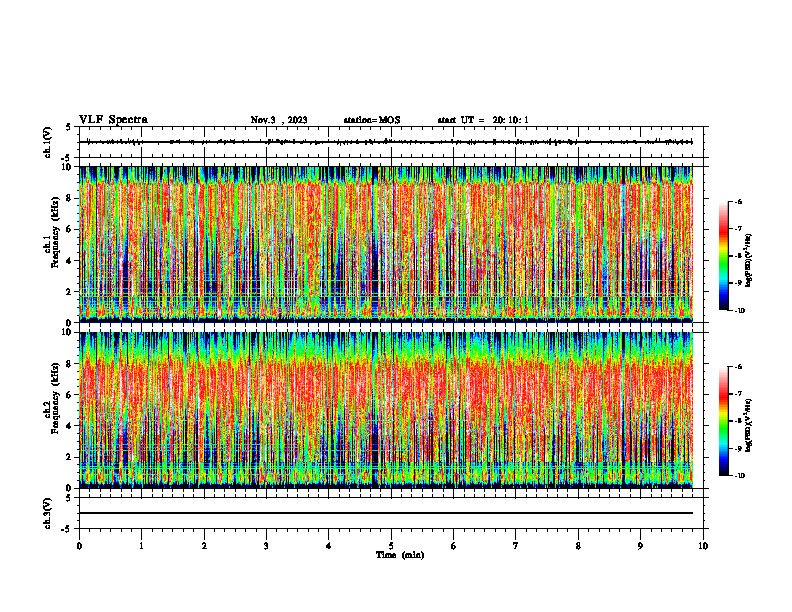Click the "-6" label on ch.2 color bar
Viewport: 792px width, 612px height.
[739, 367]
